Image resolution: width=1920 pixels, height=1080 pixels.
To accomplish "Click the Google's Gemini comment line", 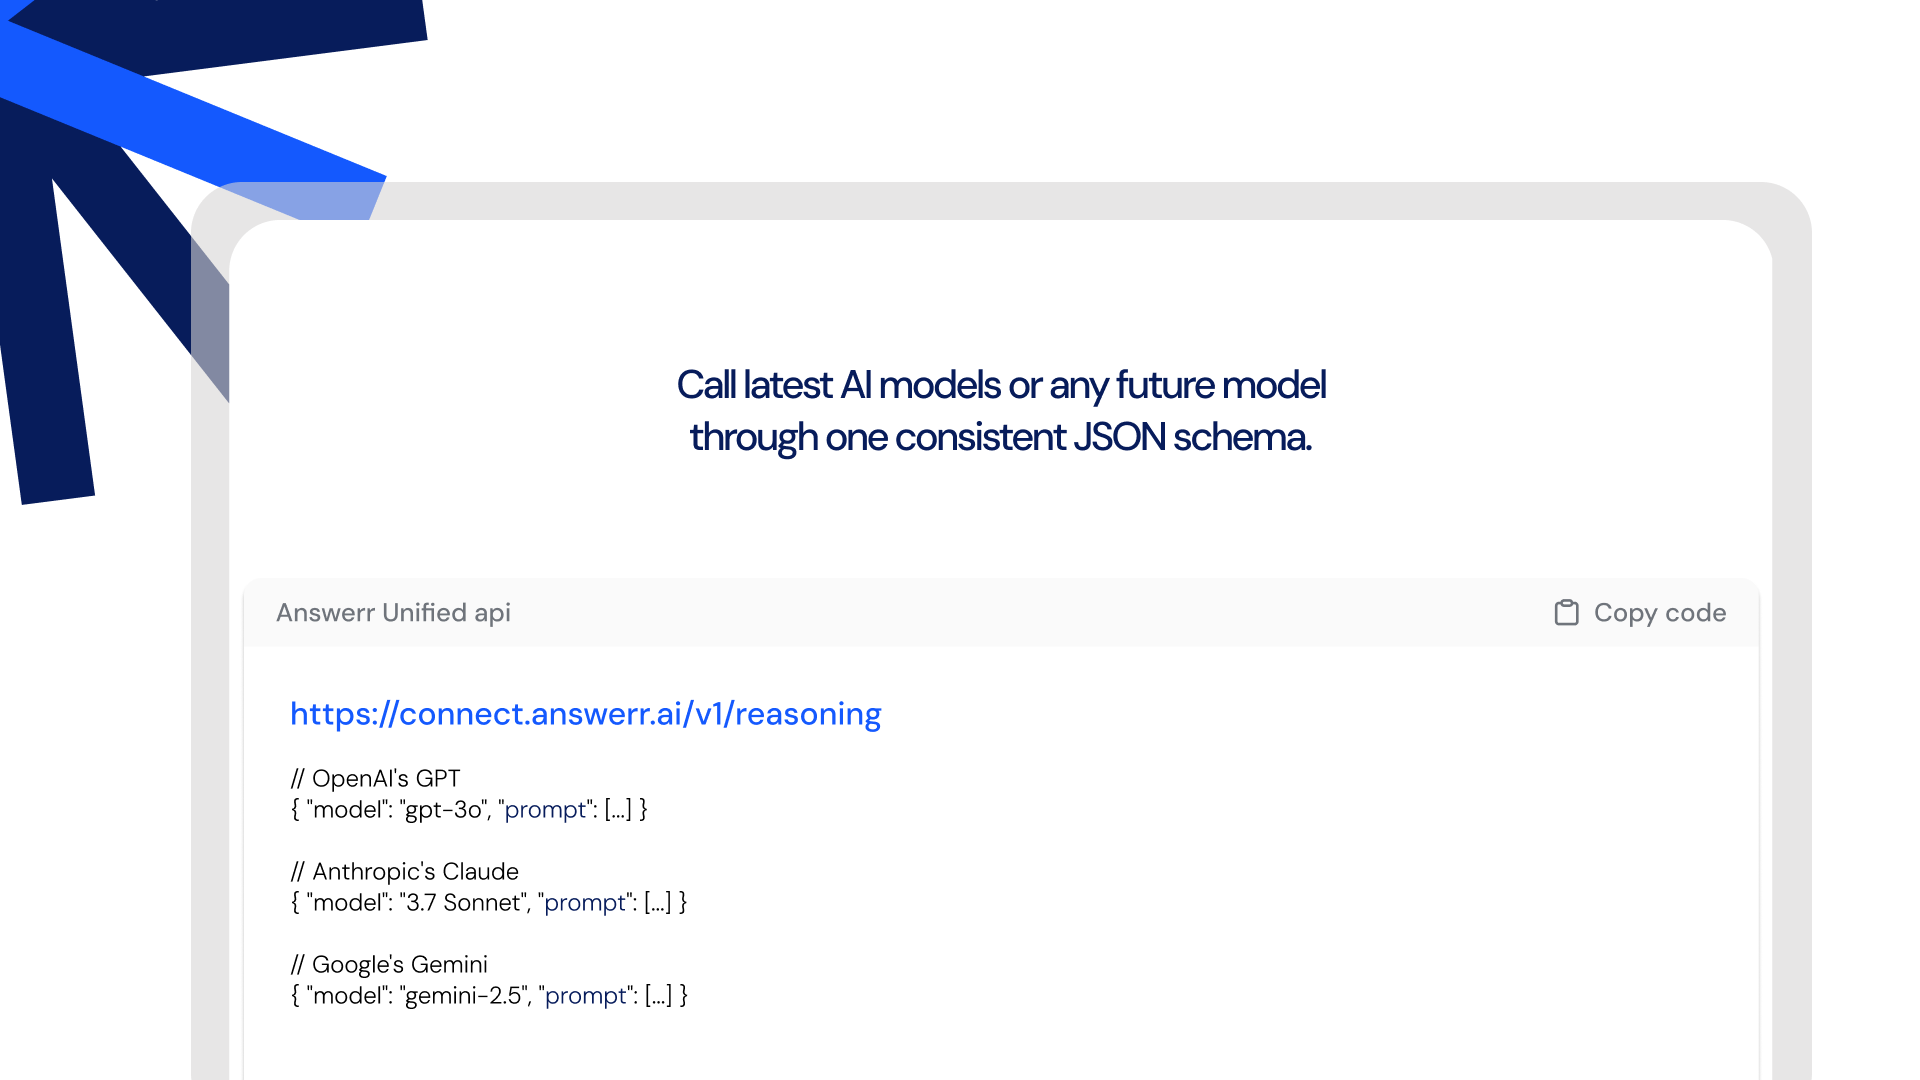I will click(389, 964).
